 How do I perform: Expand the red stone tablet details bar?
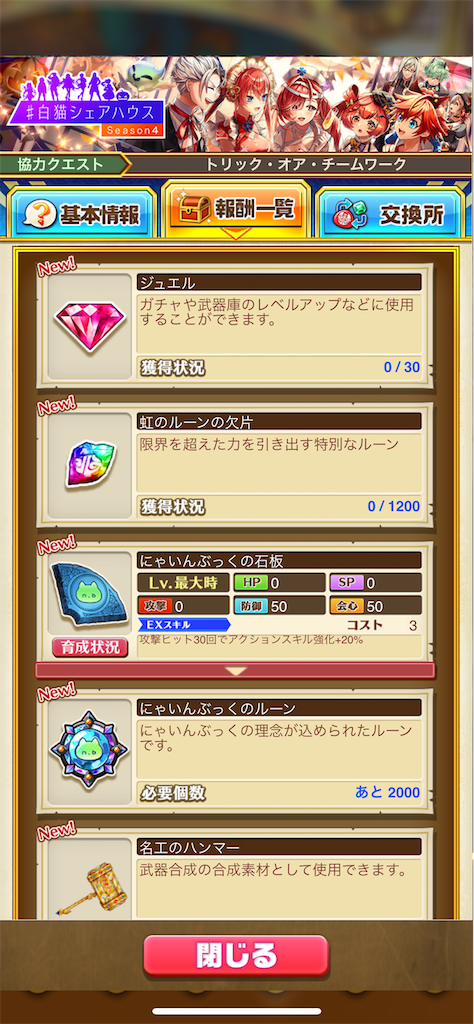click(235, 671)
